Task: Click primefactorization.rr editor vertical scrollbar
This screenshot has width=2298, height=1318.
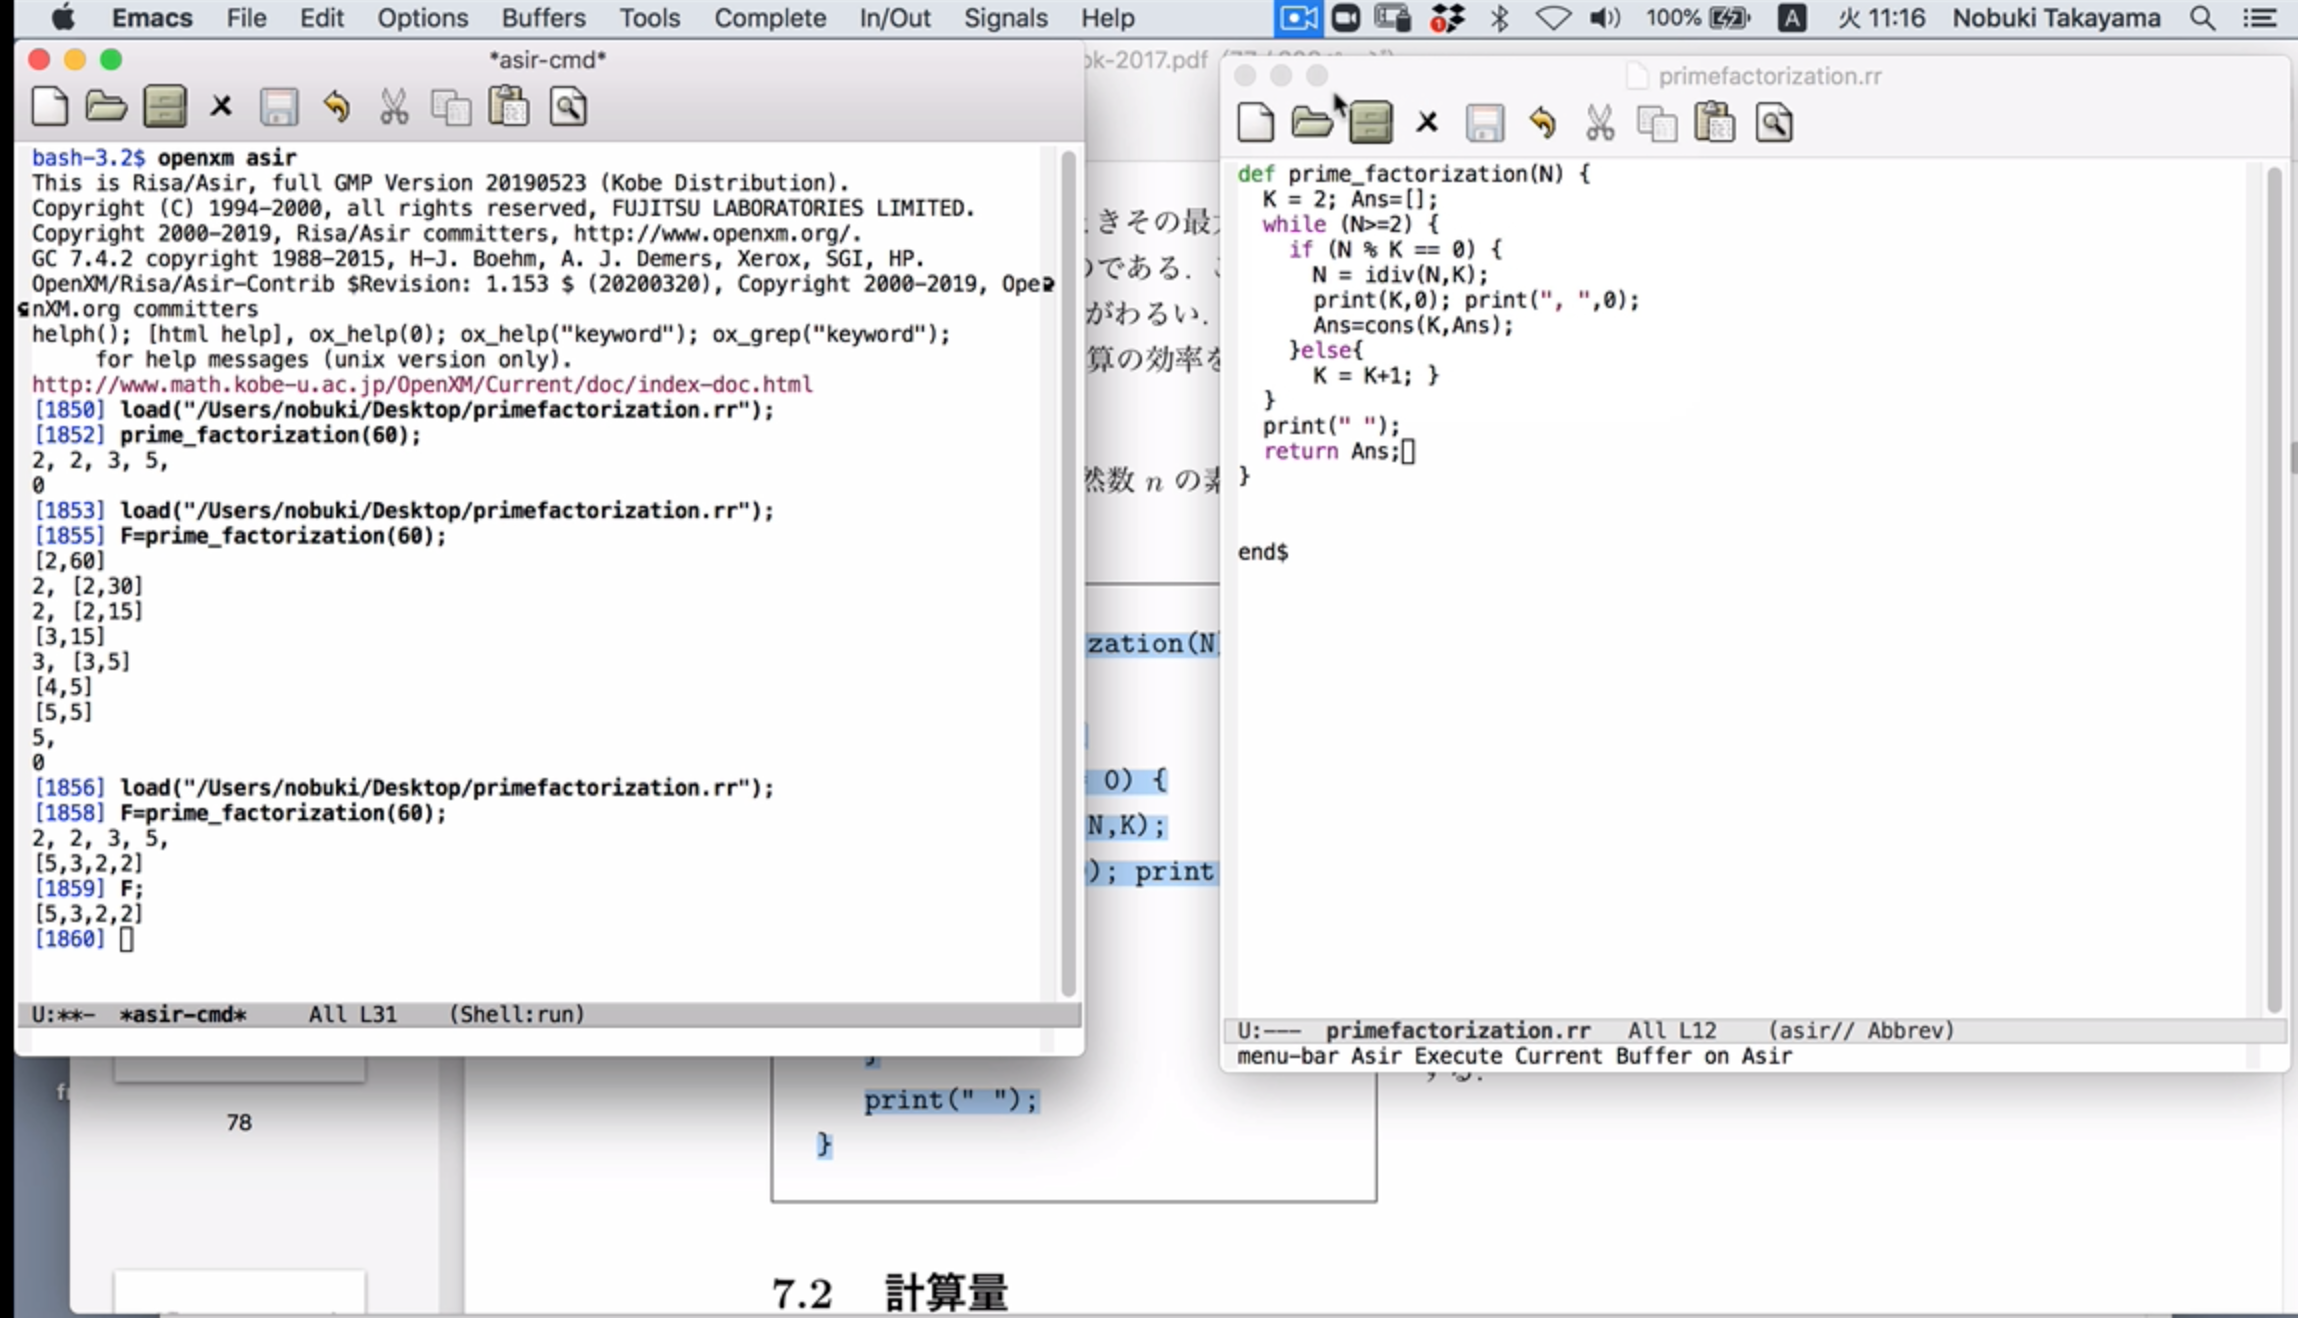Action: click(x=2274, y=588)
